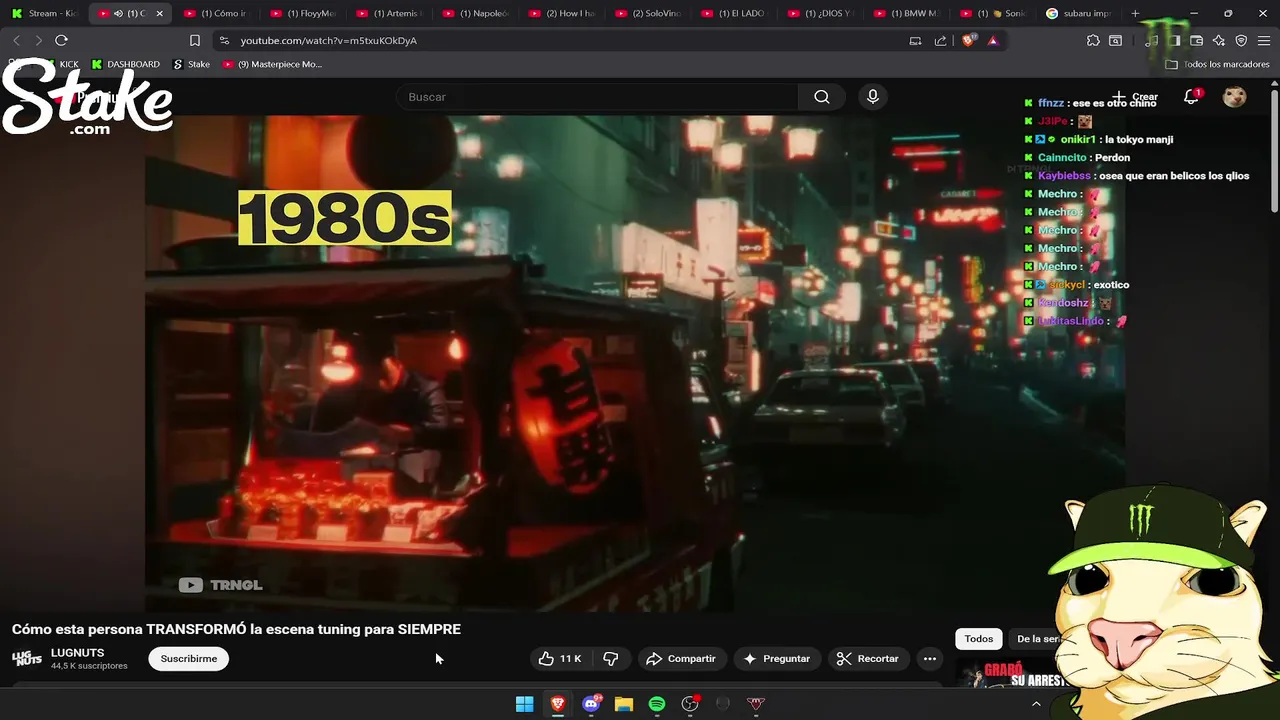Click chat username Cainncito
The width and height of the screenshot is (1280, 720).
pos(1062,157)
